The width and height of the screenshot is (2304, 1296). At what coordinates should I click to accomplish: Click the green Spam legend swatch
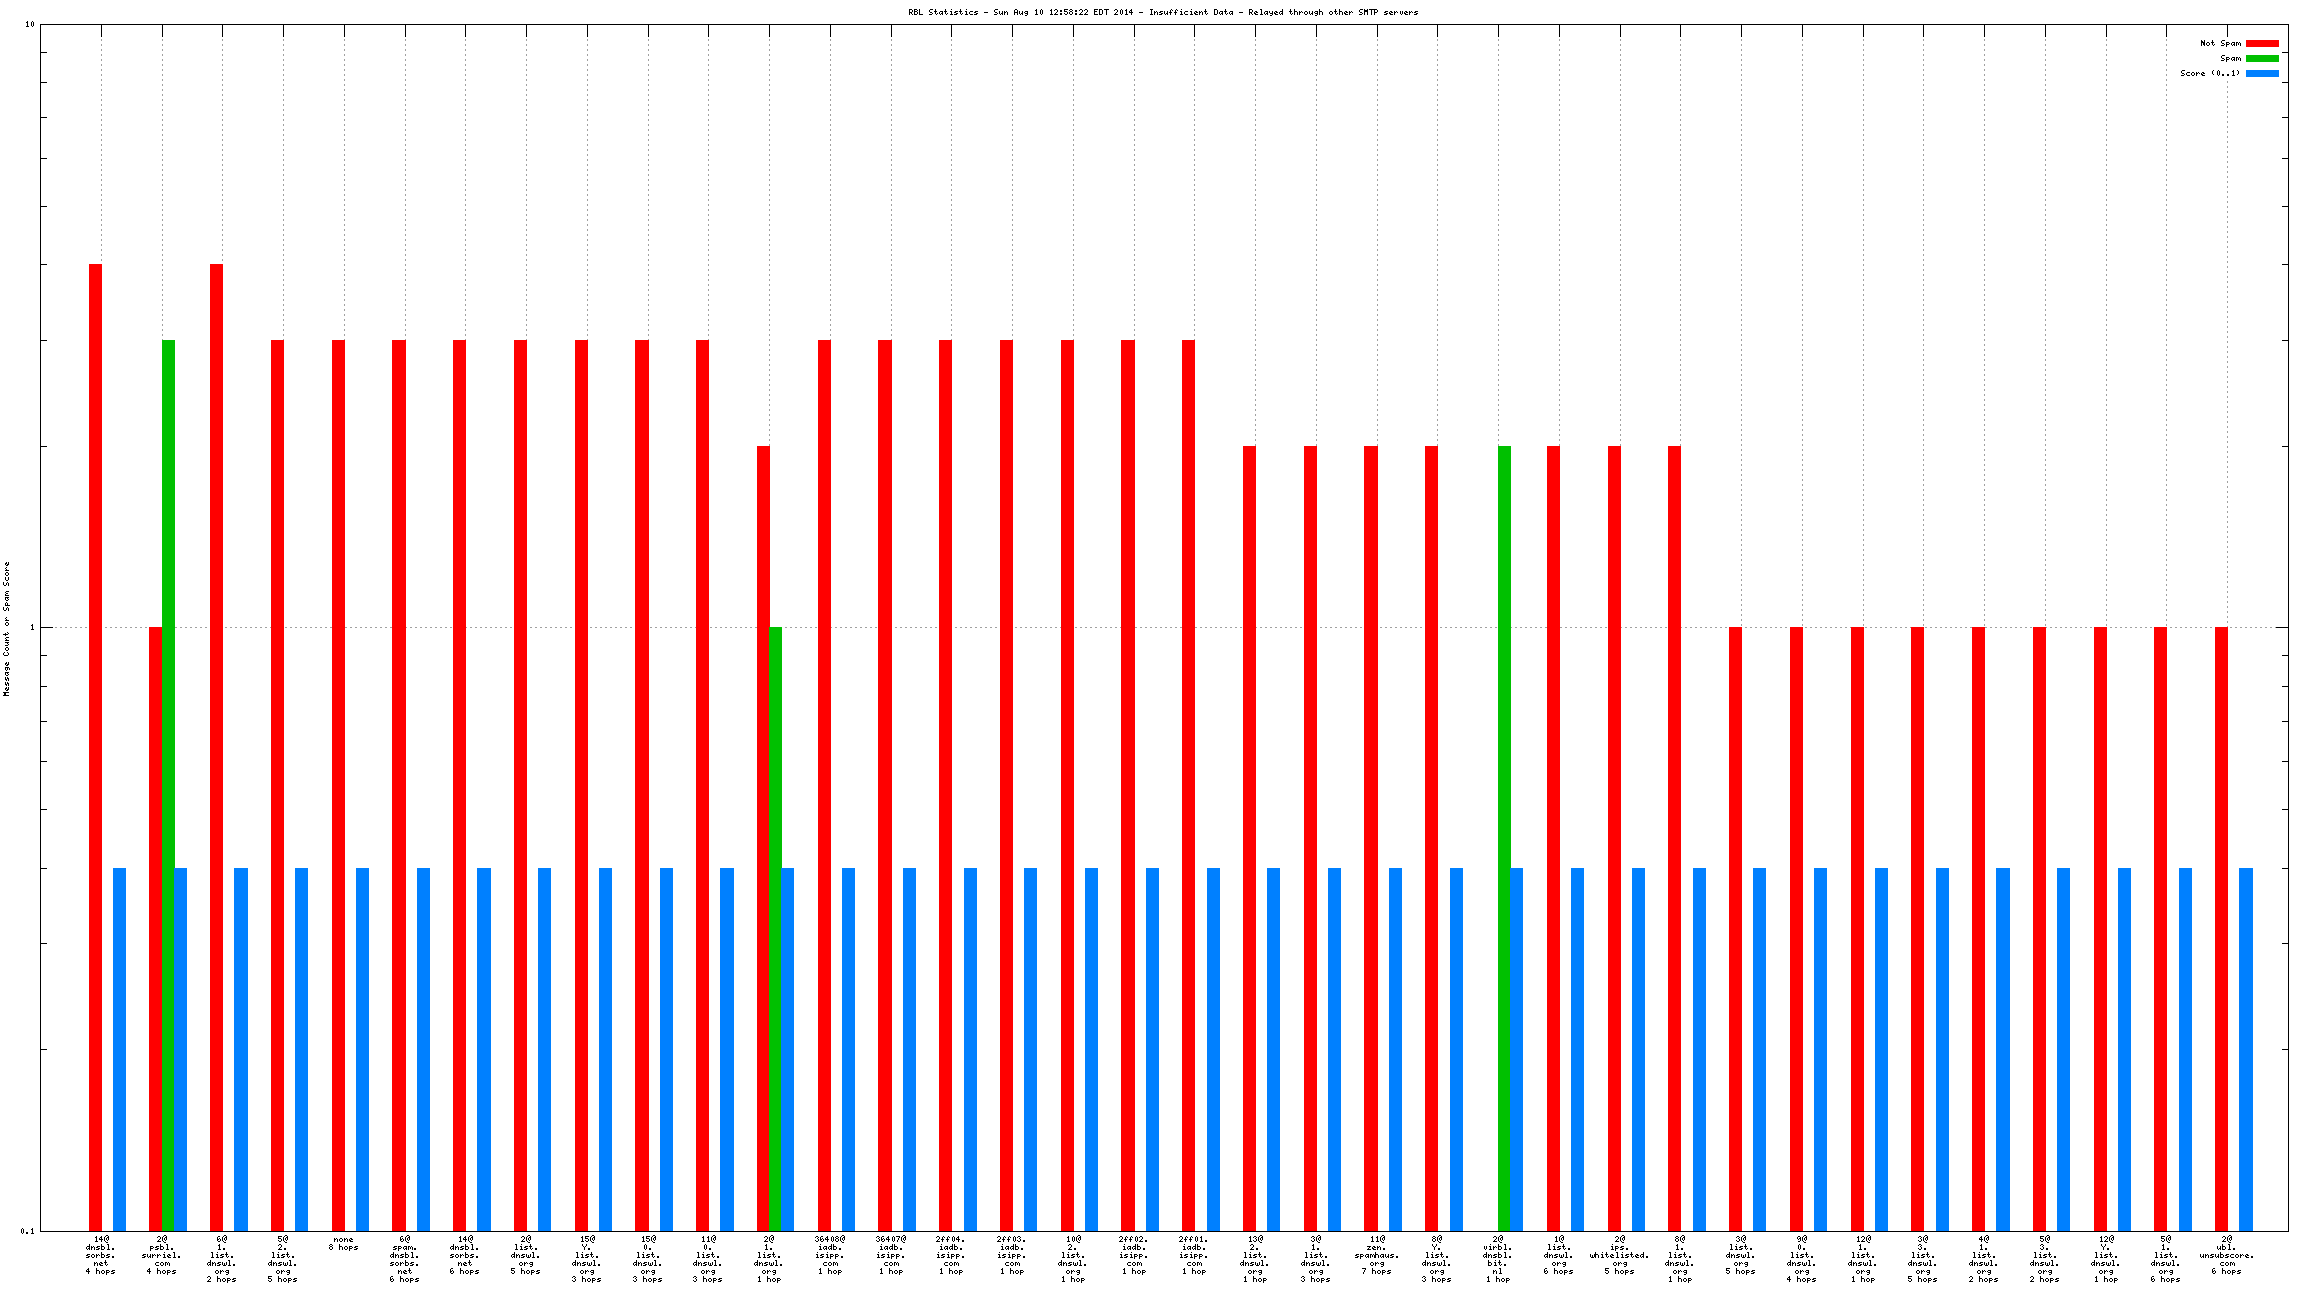coord(2262,58)
